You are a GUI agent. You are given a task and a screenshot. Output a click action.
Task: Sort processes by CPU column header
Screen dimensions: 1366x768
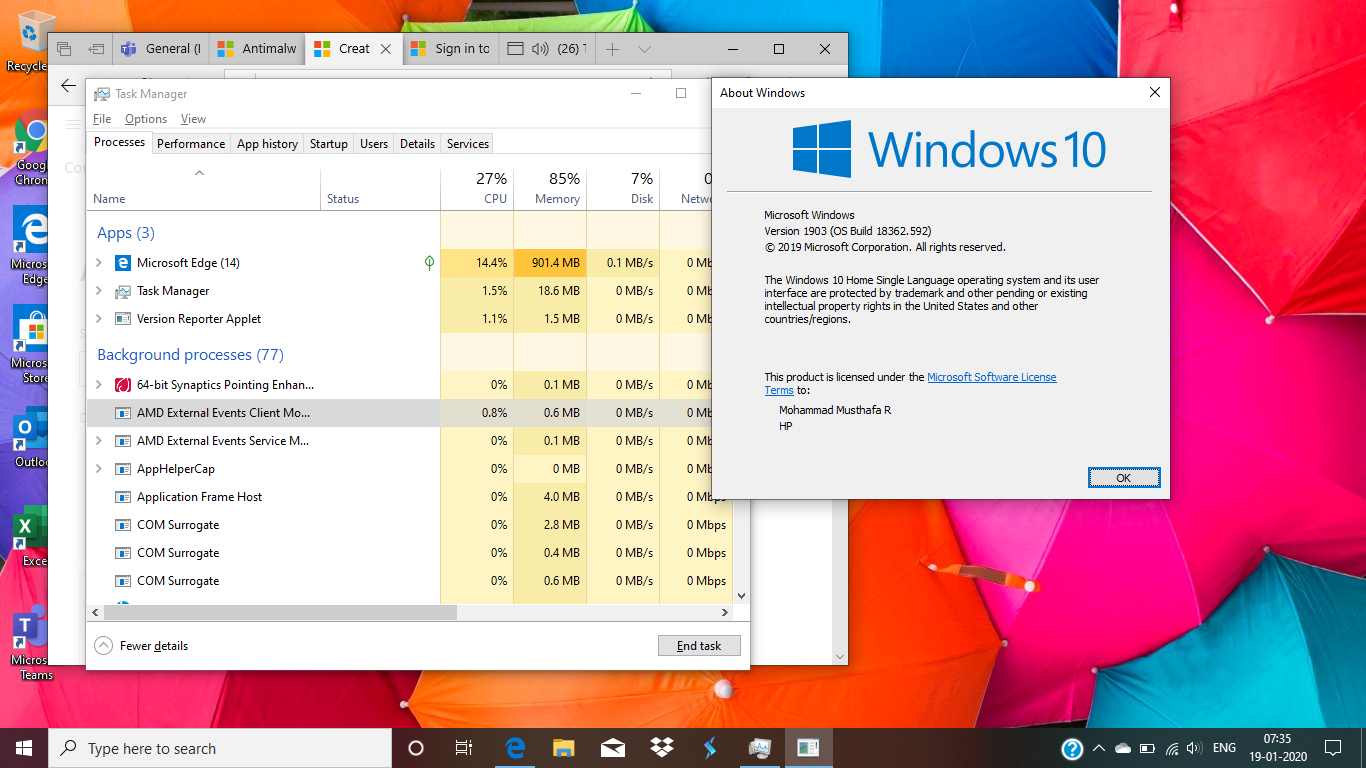point(477,188)
